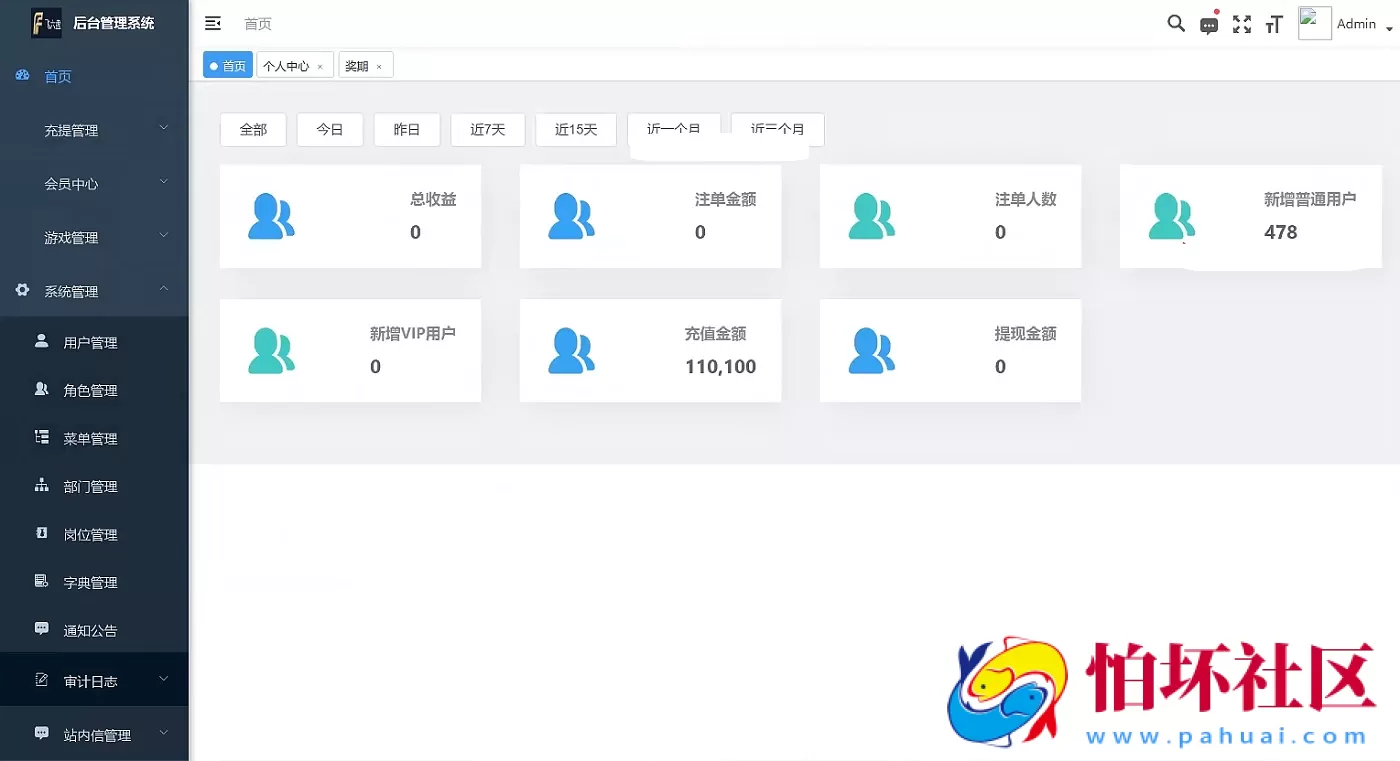Toggle the sidebar collapse hamburger icon
This screenshot has width=1400, height=761.
click(x=212, y=22)
